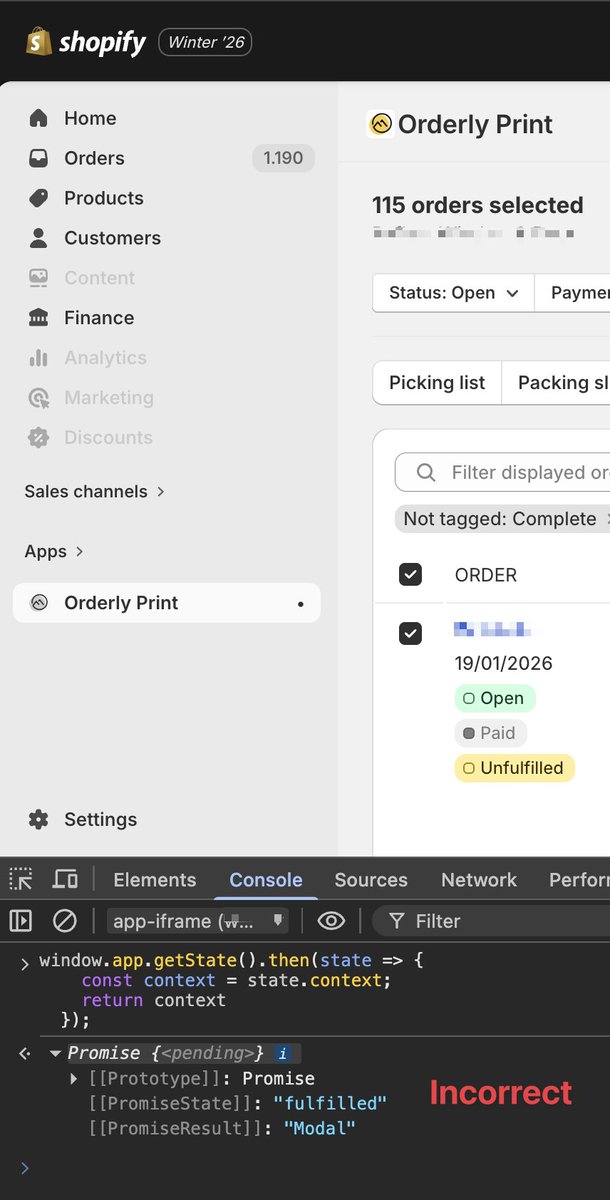Click the Orderly Print sidebar icon
The height and width of the screenshot is (1200, 610).
39,603
